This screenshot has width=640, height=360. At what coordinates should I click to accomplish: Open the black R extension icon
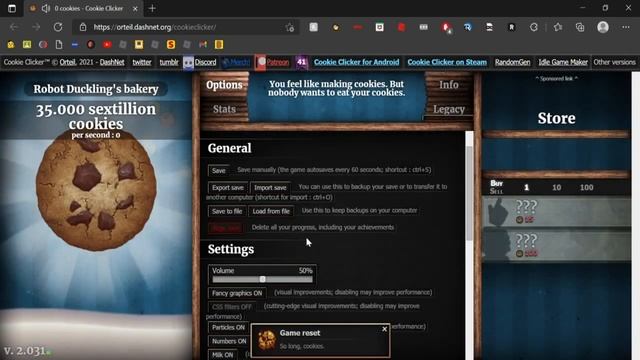tap(511, 27)
